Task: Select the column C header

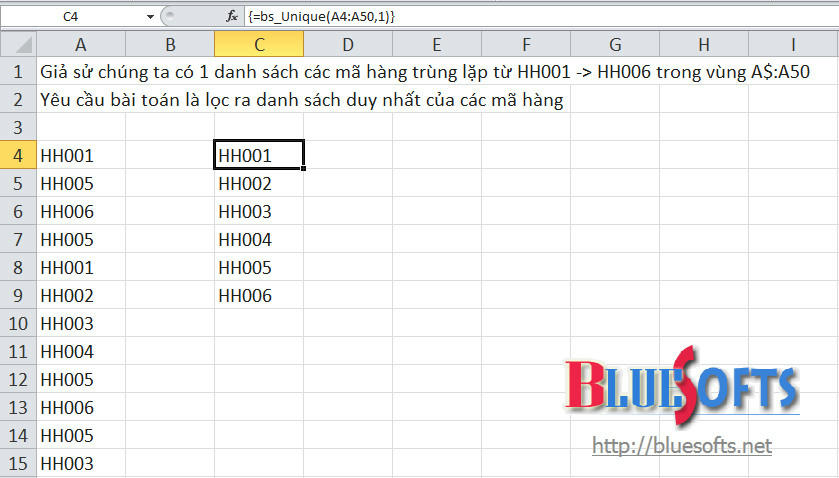Action: pos(259,45)
